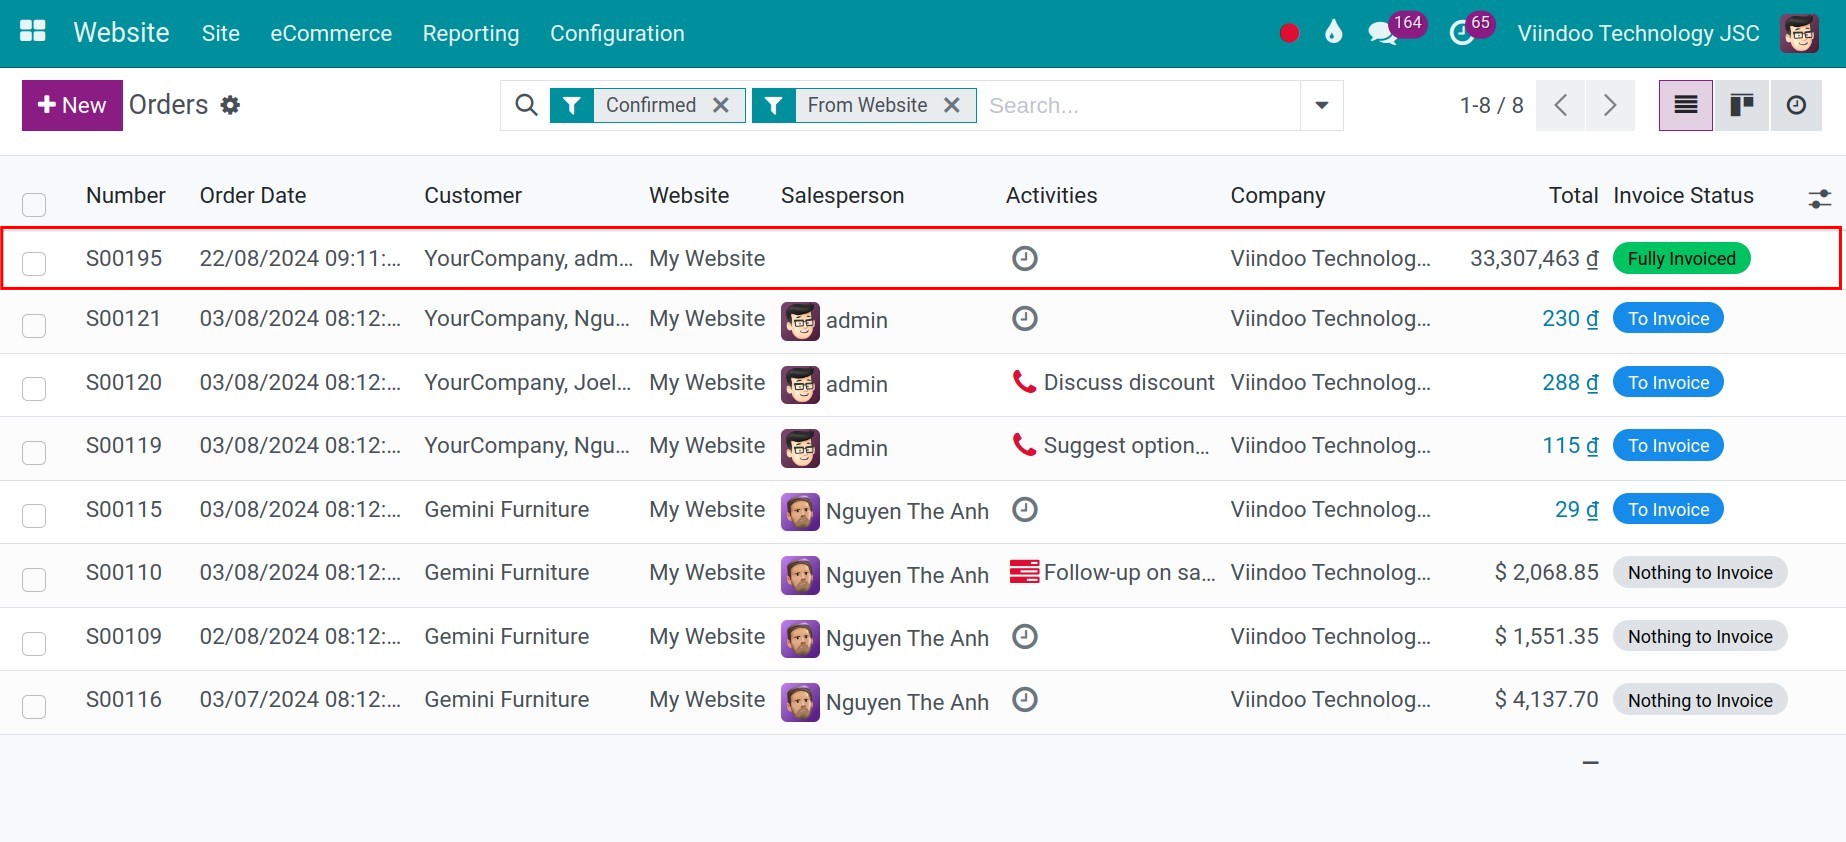This screenshot has width=1846, height=842.
Task: Click the water drop icon in navbar
Action: pos(1333,33)
